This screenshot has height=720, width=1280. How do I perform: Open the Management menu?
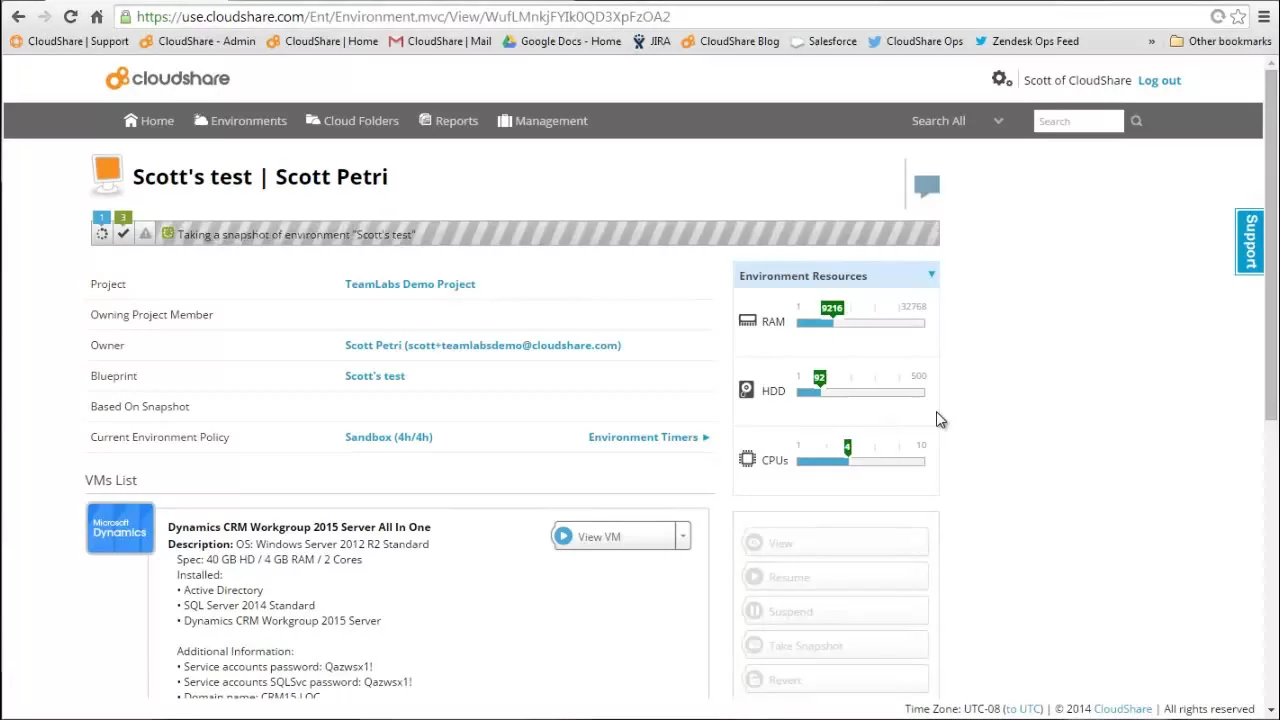[x=542, y=120]
